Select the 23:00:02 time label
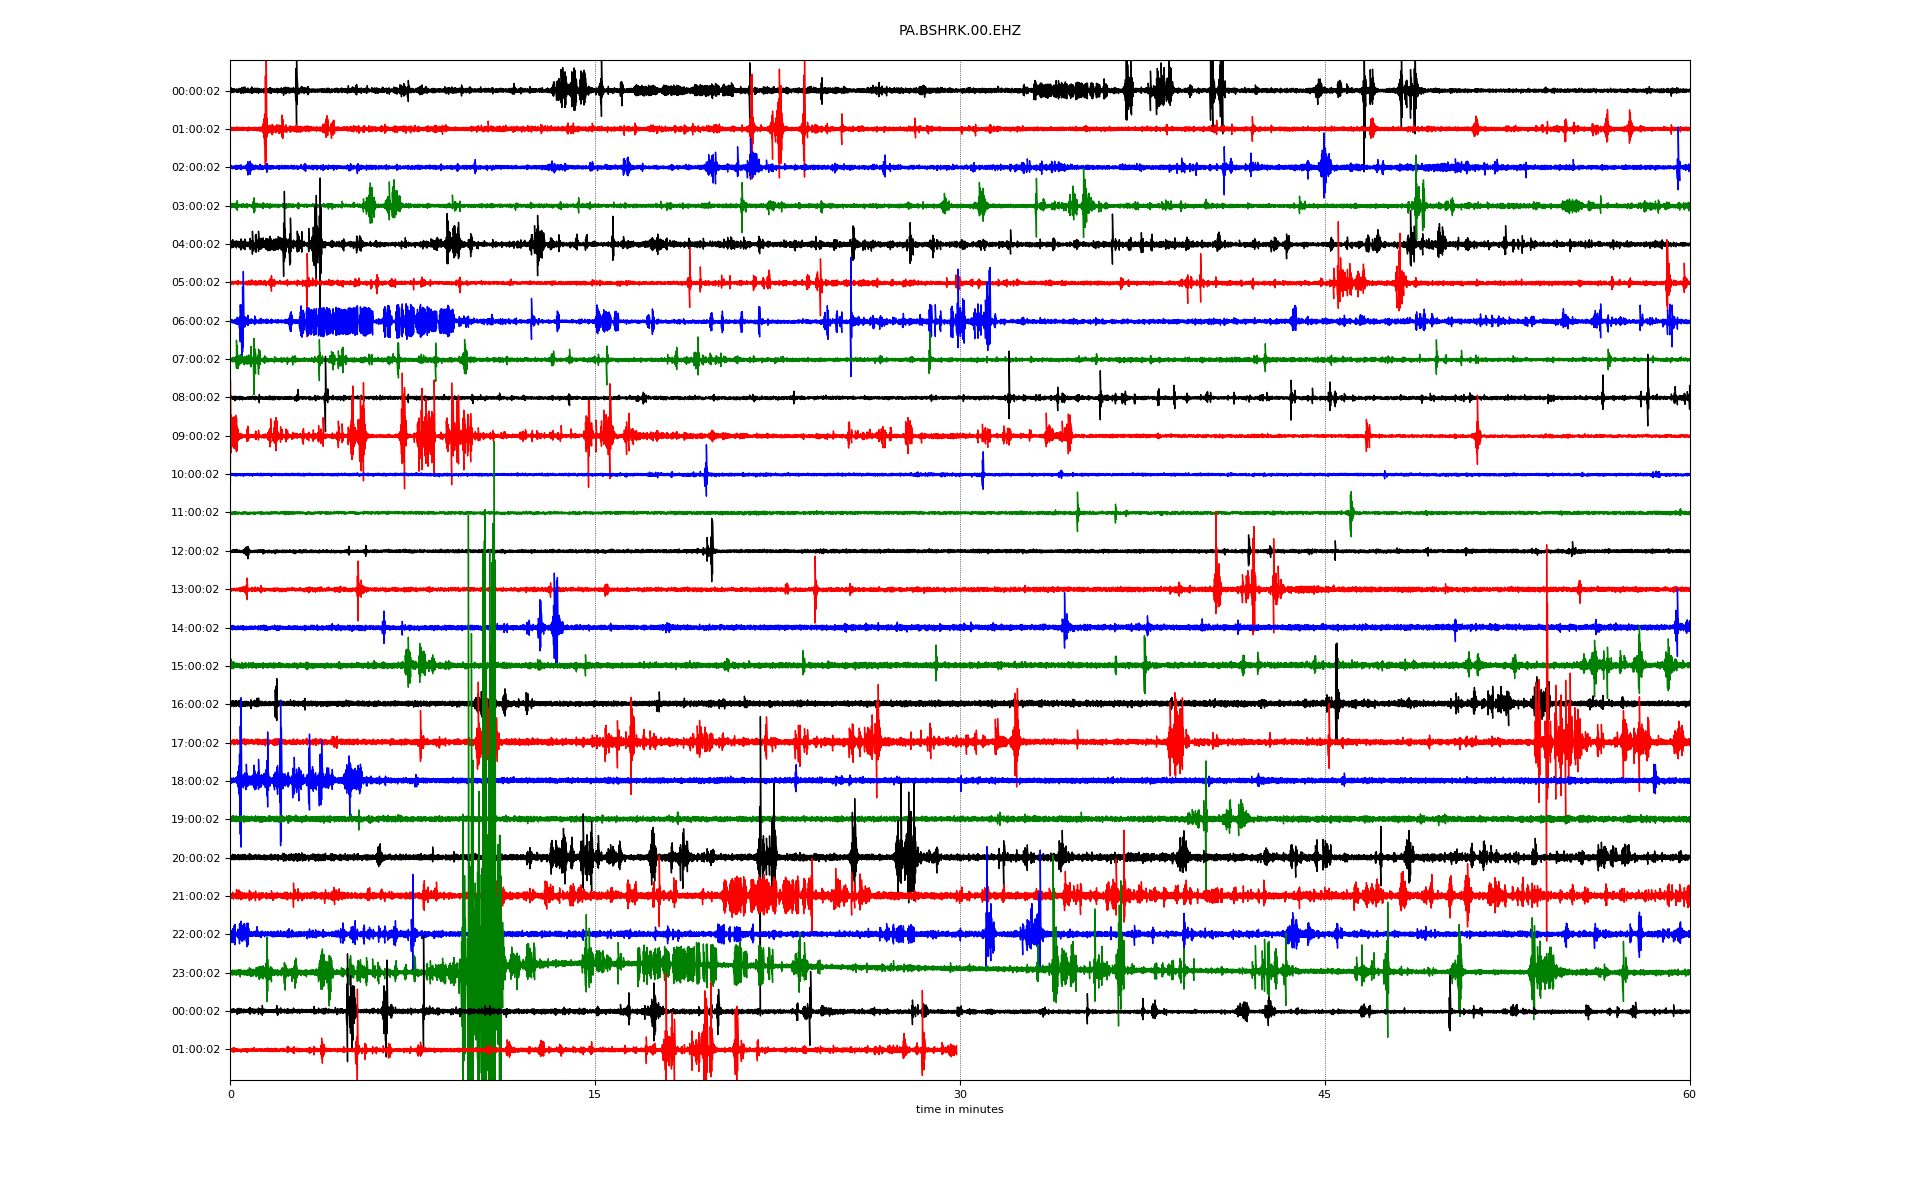The height and width of the screenshot is (1200, 1920). [195, 974]
